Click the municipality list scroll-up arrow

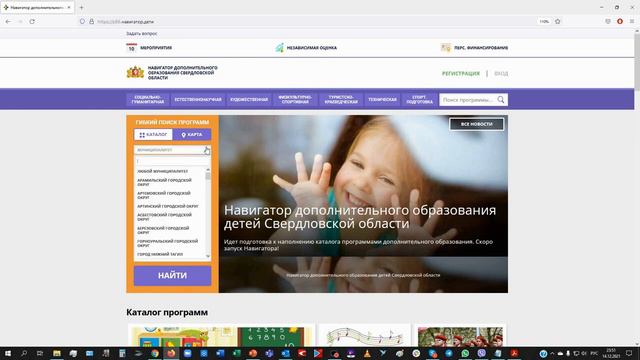208,169
